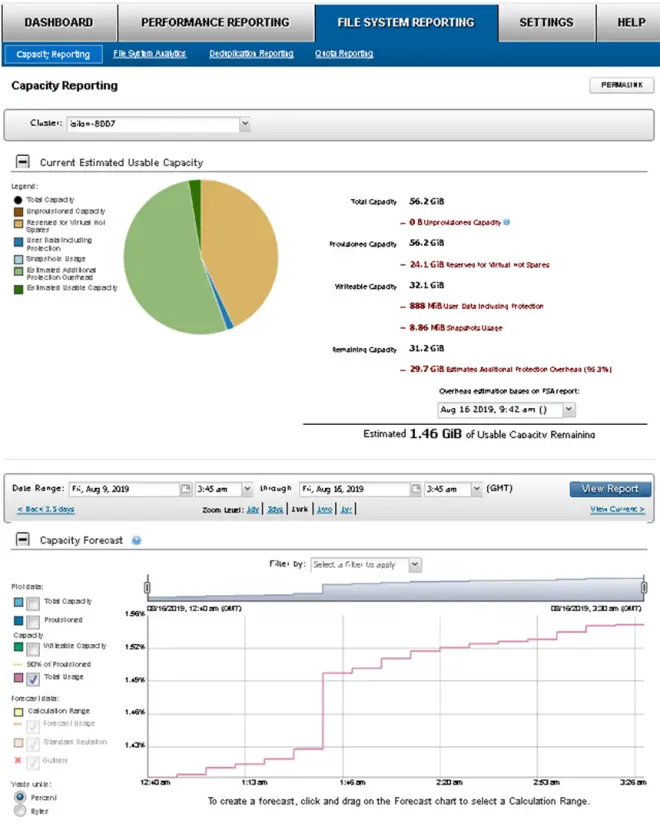Open the Quota Reporting link
The width and height of the screenshot is (660, 830).
click(x=344, y=53)
